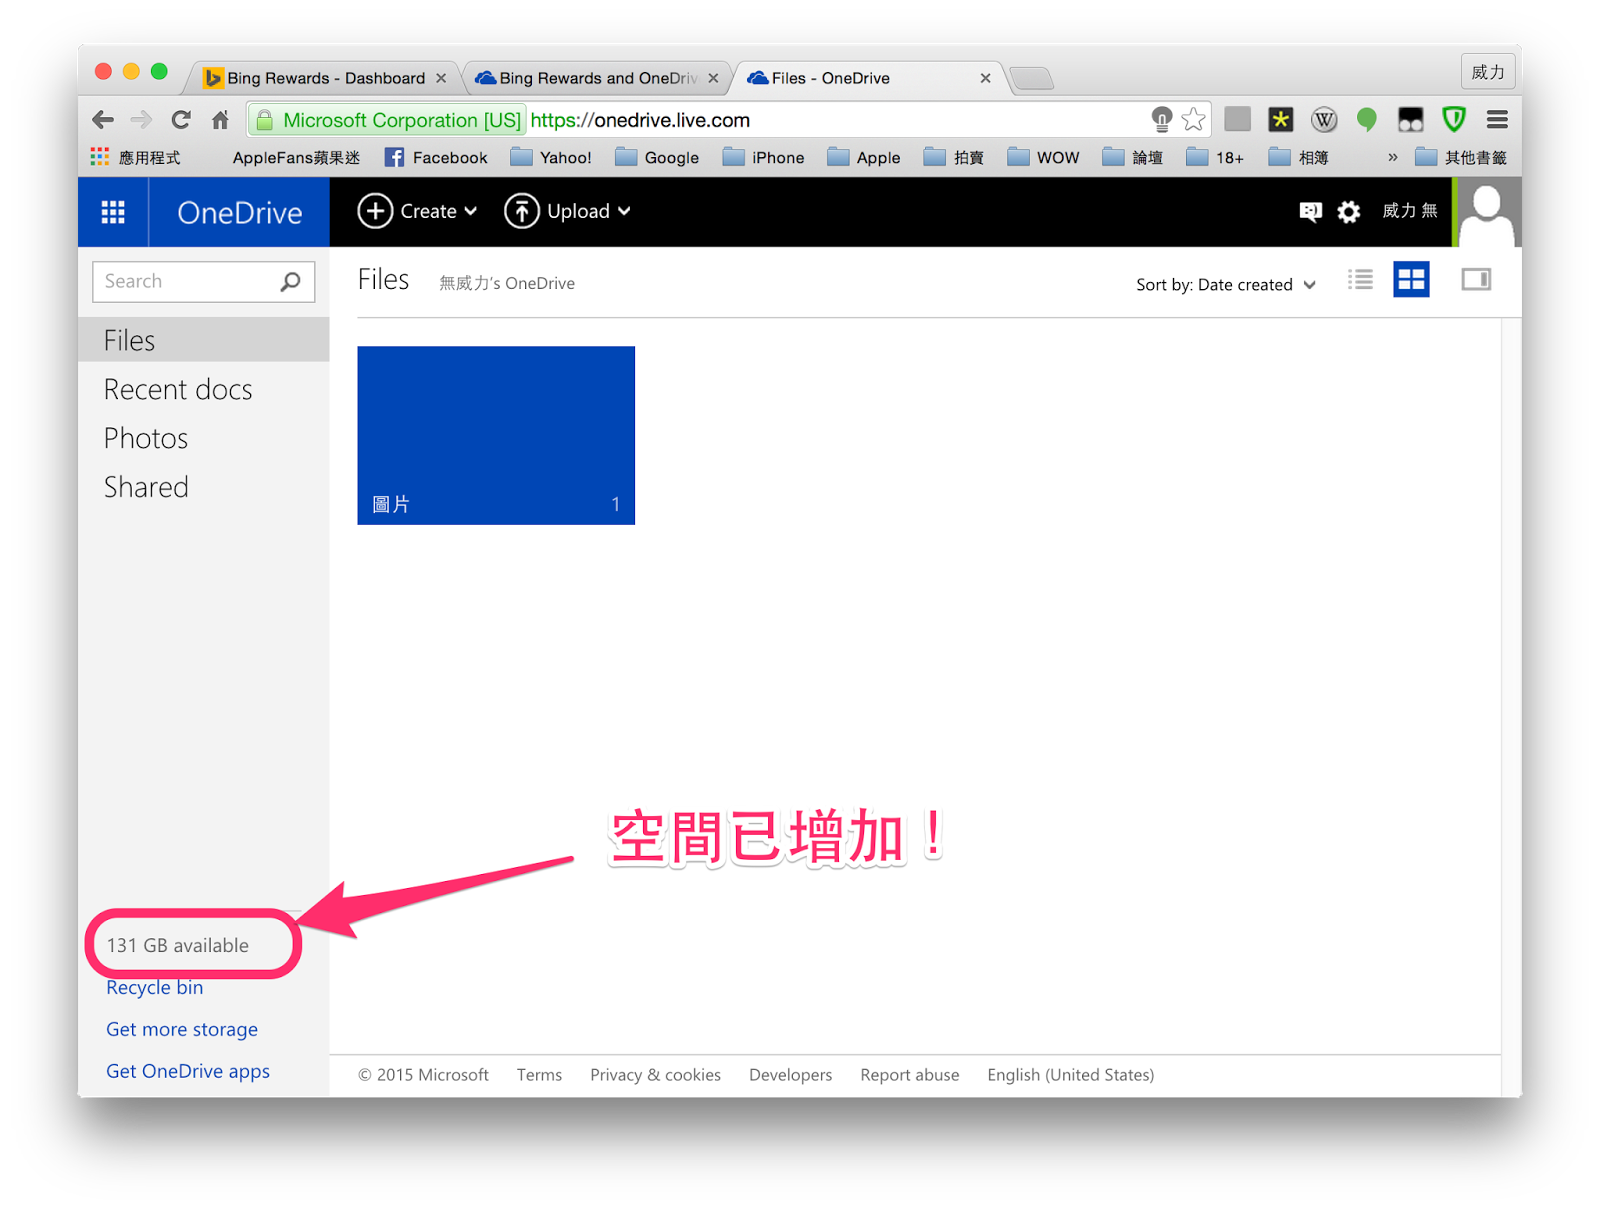Open Photos in the sidebar

click(146, 438)
